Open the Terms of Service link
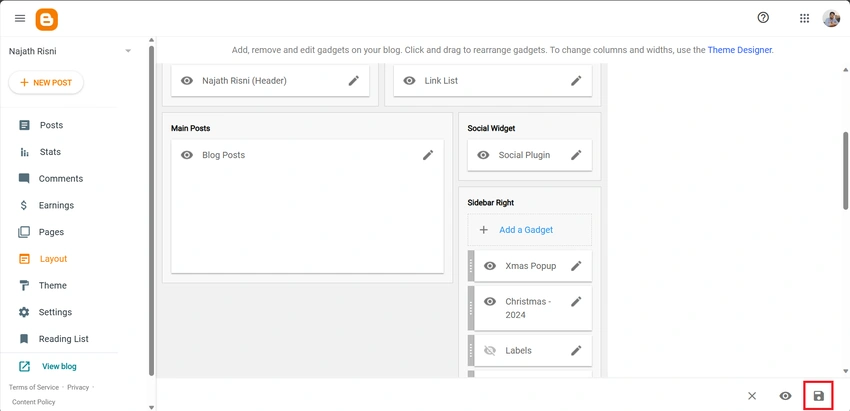850x411 pixels. click(x=34, y=387)
